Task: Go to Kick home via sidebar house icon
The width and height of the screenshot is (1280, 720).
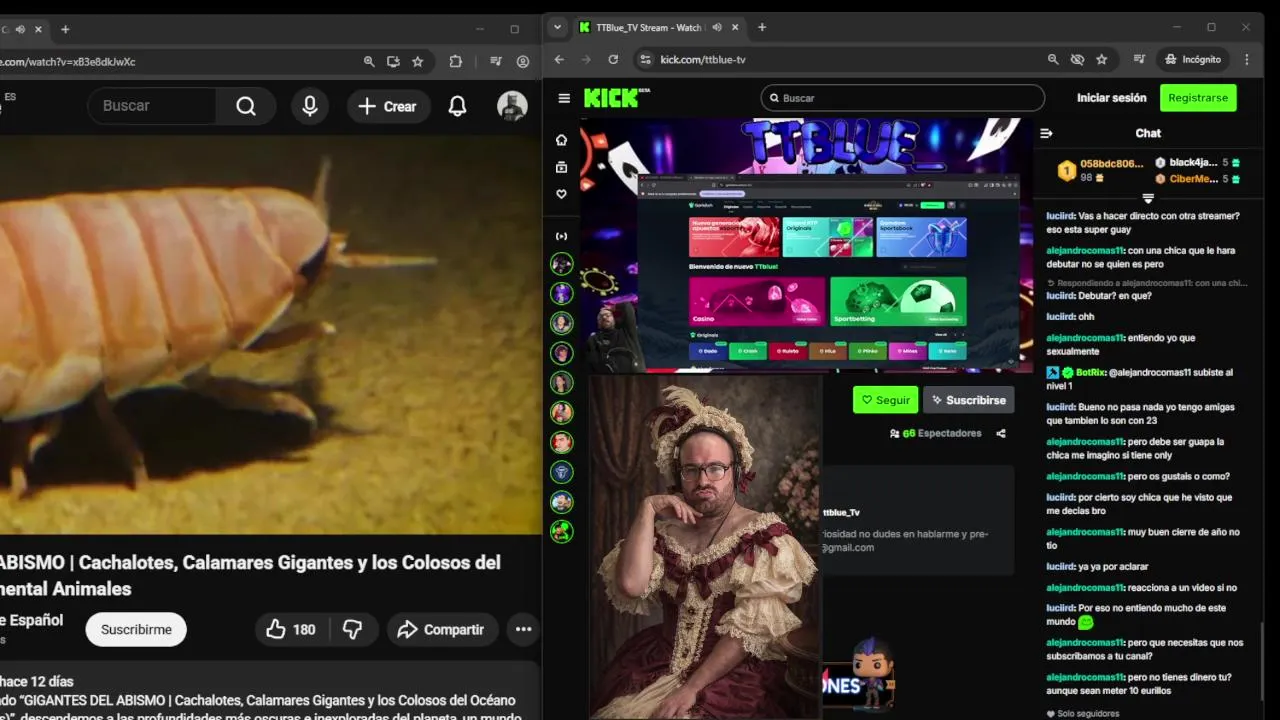Action: tap(561, 140)
